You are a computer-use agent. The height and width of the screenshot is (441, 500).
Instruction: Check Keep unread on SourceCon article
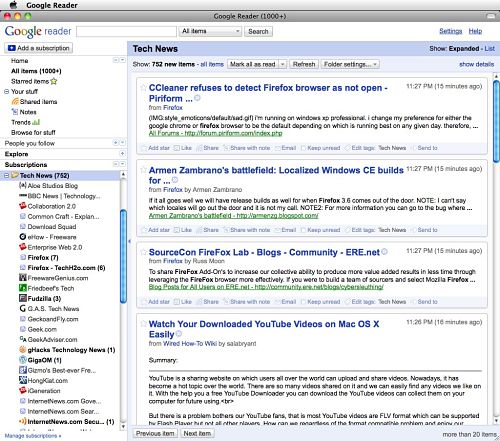click(320, 302)
